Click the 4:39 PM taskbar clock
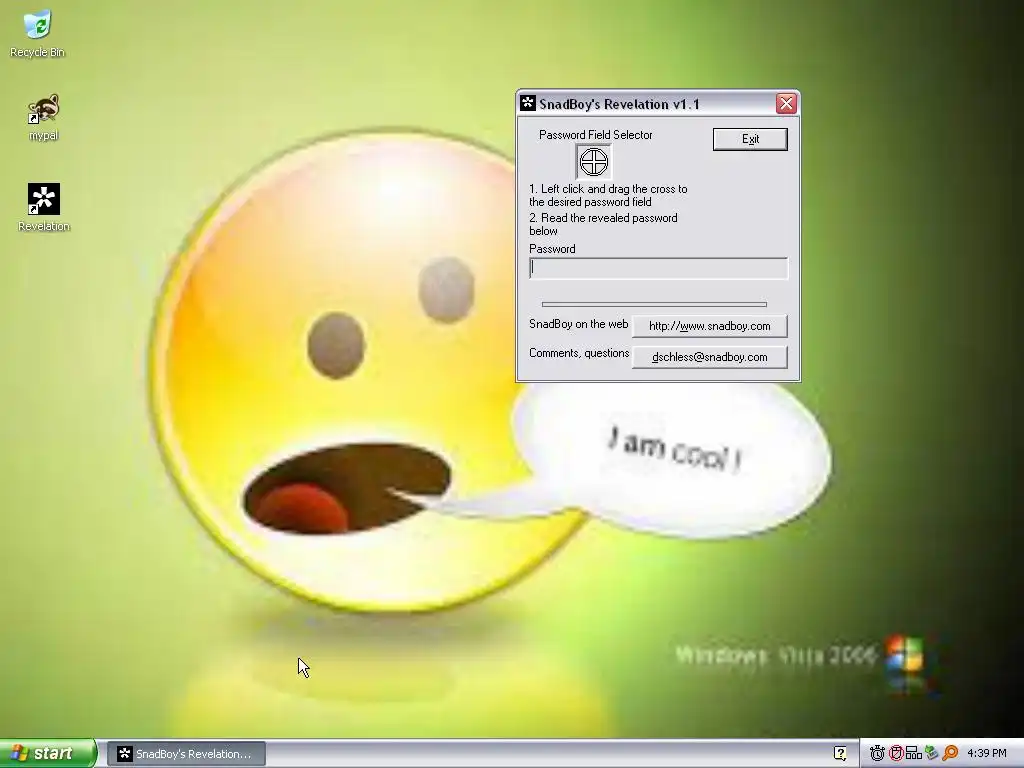This screenshot has width=1024, height=768. coord(987,754)
